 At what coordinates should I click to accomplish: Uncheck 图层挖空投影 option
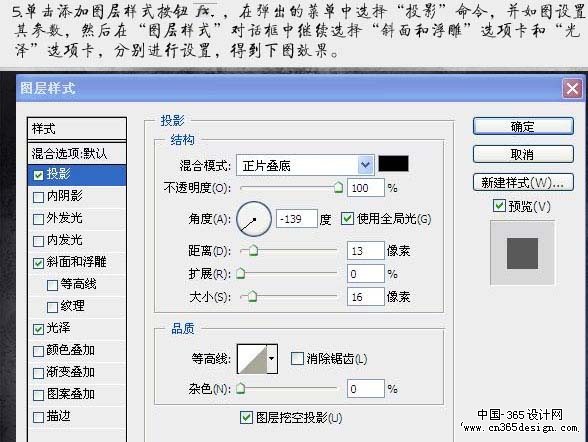246,417
